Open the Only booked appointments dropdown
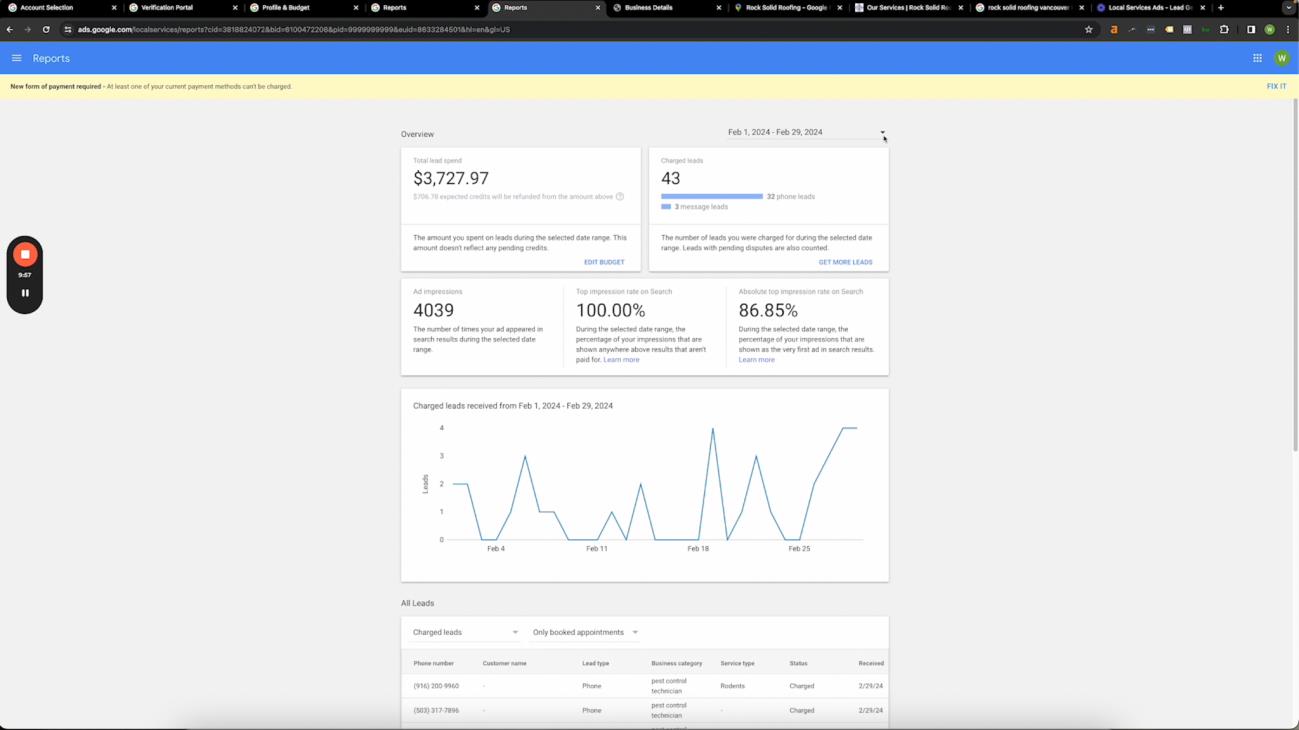 (586, 632)
